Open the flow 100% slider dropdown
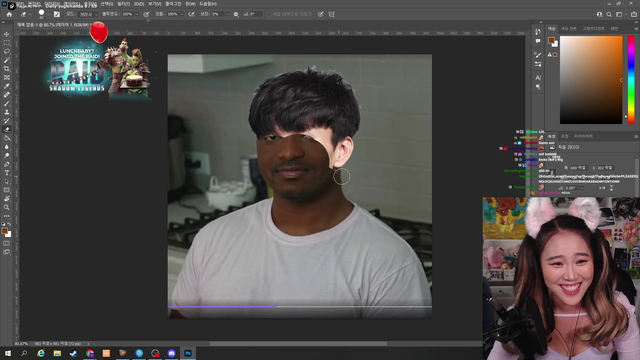640x360 pixels. [x=182, y=14]
